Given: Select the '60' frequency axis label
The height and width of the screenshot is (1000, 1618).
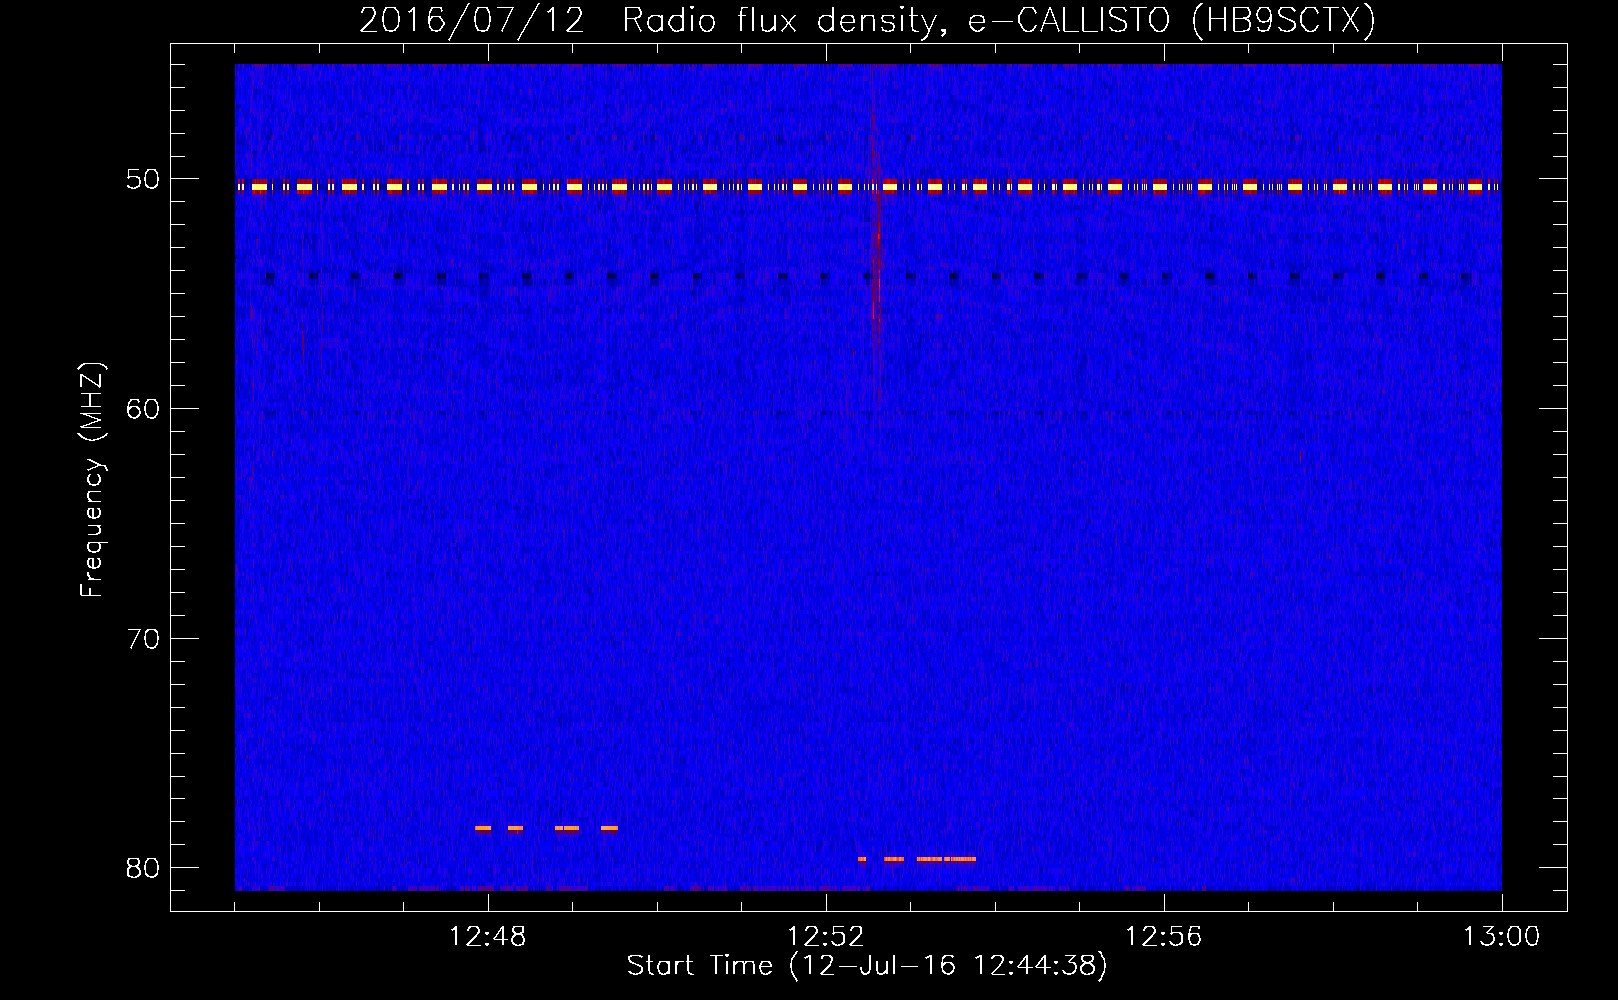Looking at the screenshot, I should [x=143, y=408].
